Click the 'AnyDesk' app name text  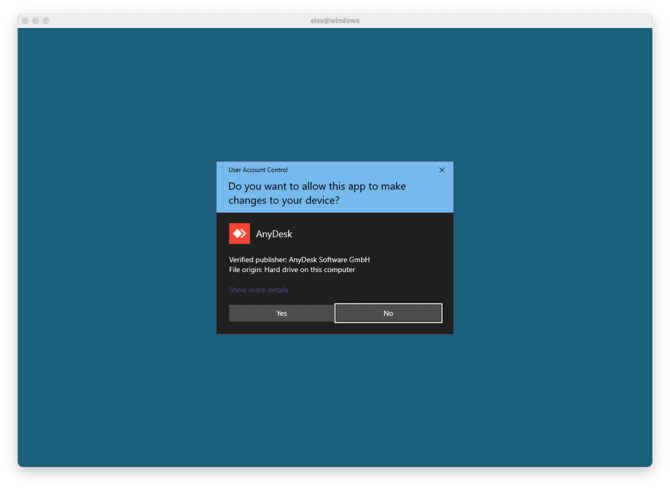pos(274,234)
